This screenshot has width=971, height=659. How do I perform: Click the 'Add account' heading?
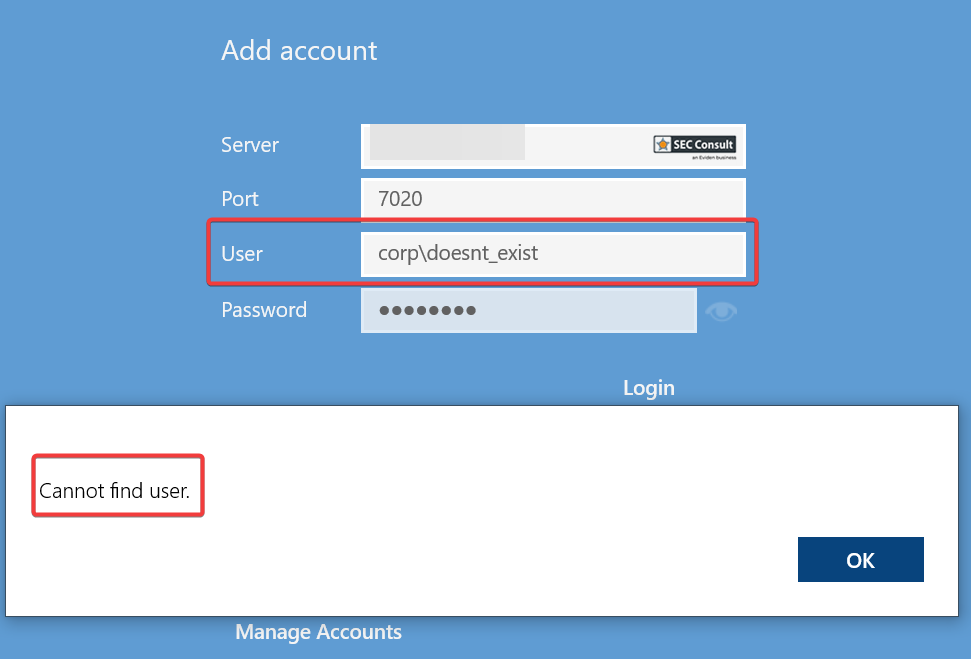(299, 50)
